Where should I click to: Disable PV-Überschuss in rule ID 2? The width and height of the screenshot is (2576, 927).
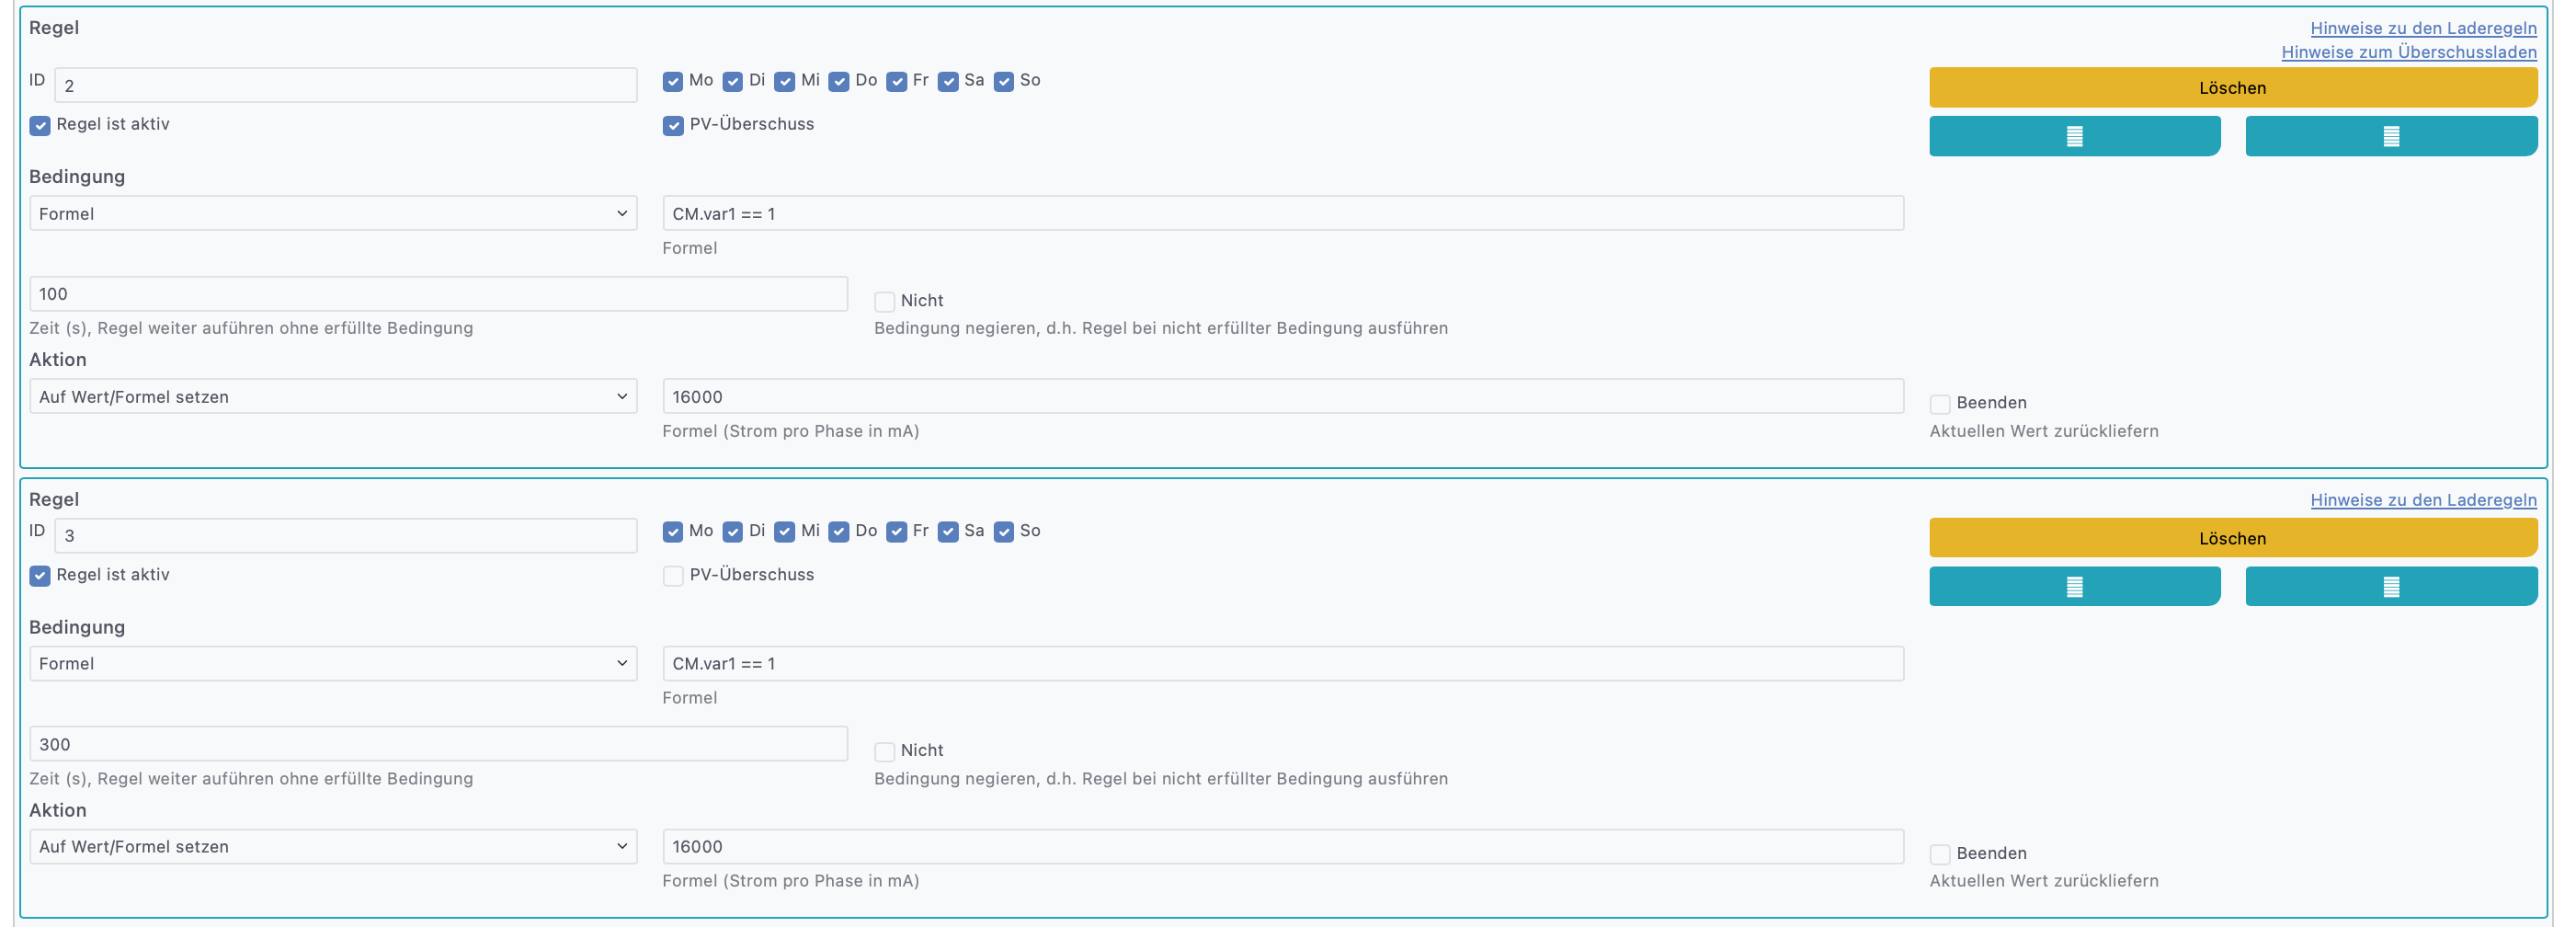673,125
